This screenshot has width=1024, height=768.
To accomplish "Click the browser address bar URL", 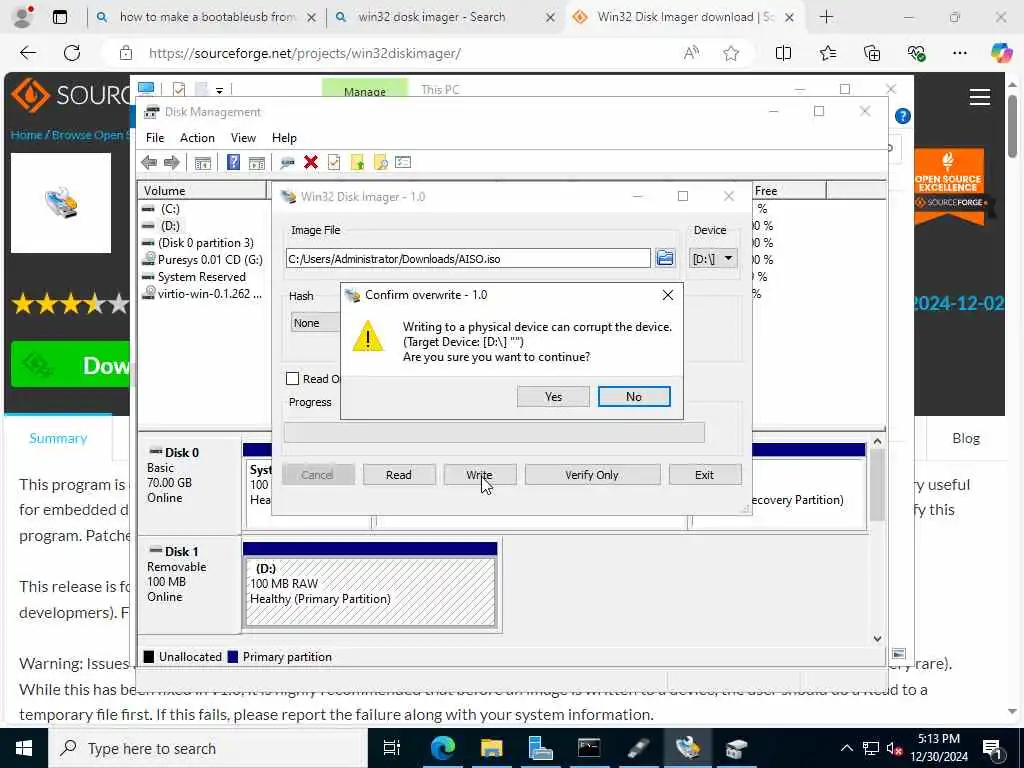I will 304,53.
